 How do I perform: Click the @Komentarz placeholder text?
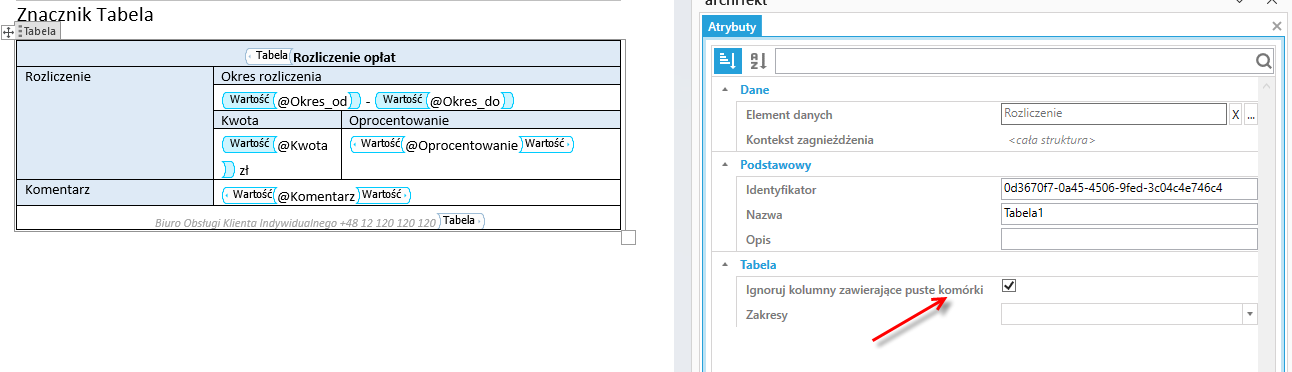click(316, 196)
